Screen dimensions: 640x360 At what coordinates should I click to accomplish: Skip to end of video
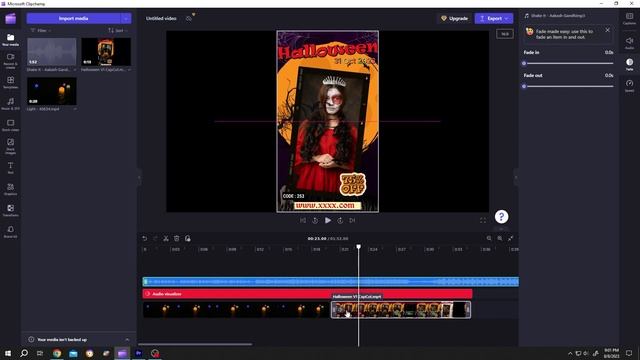(x=352, y=220)
